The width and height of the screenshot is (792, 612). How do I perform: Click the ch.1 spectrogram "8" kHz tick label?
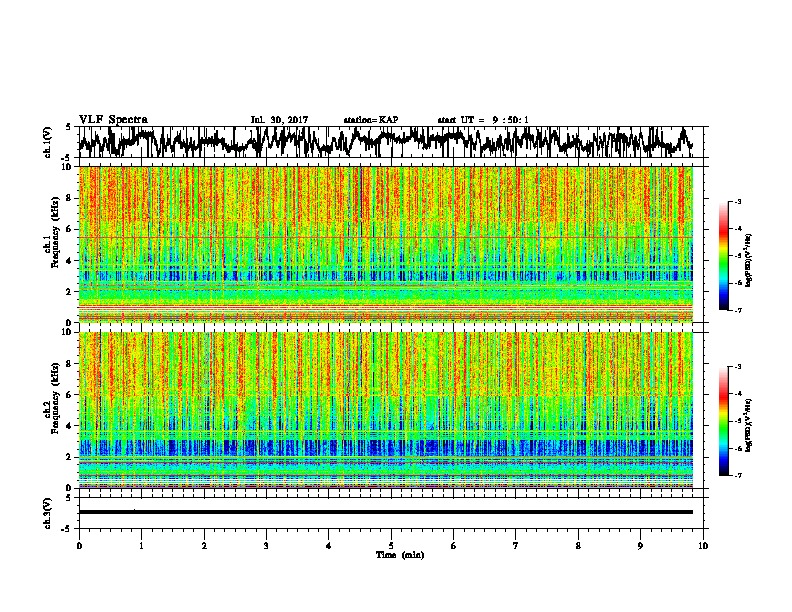[x=69, y=198]
